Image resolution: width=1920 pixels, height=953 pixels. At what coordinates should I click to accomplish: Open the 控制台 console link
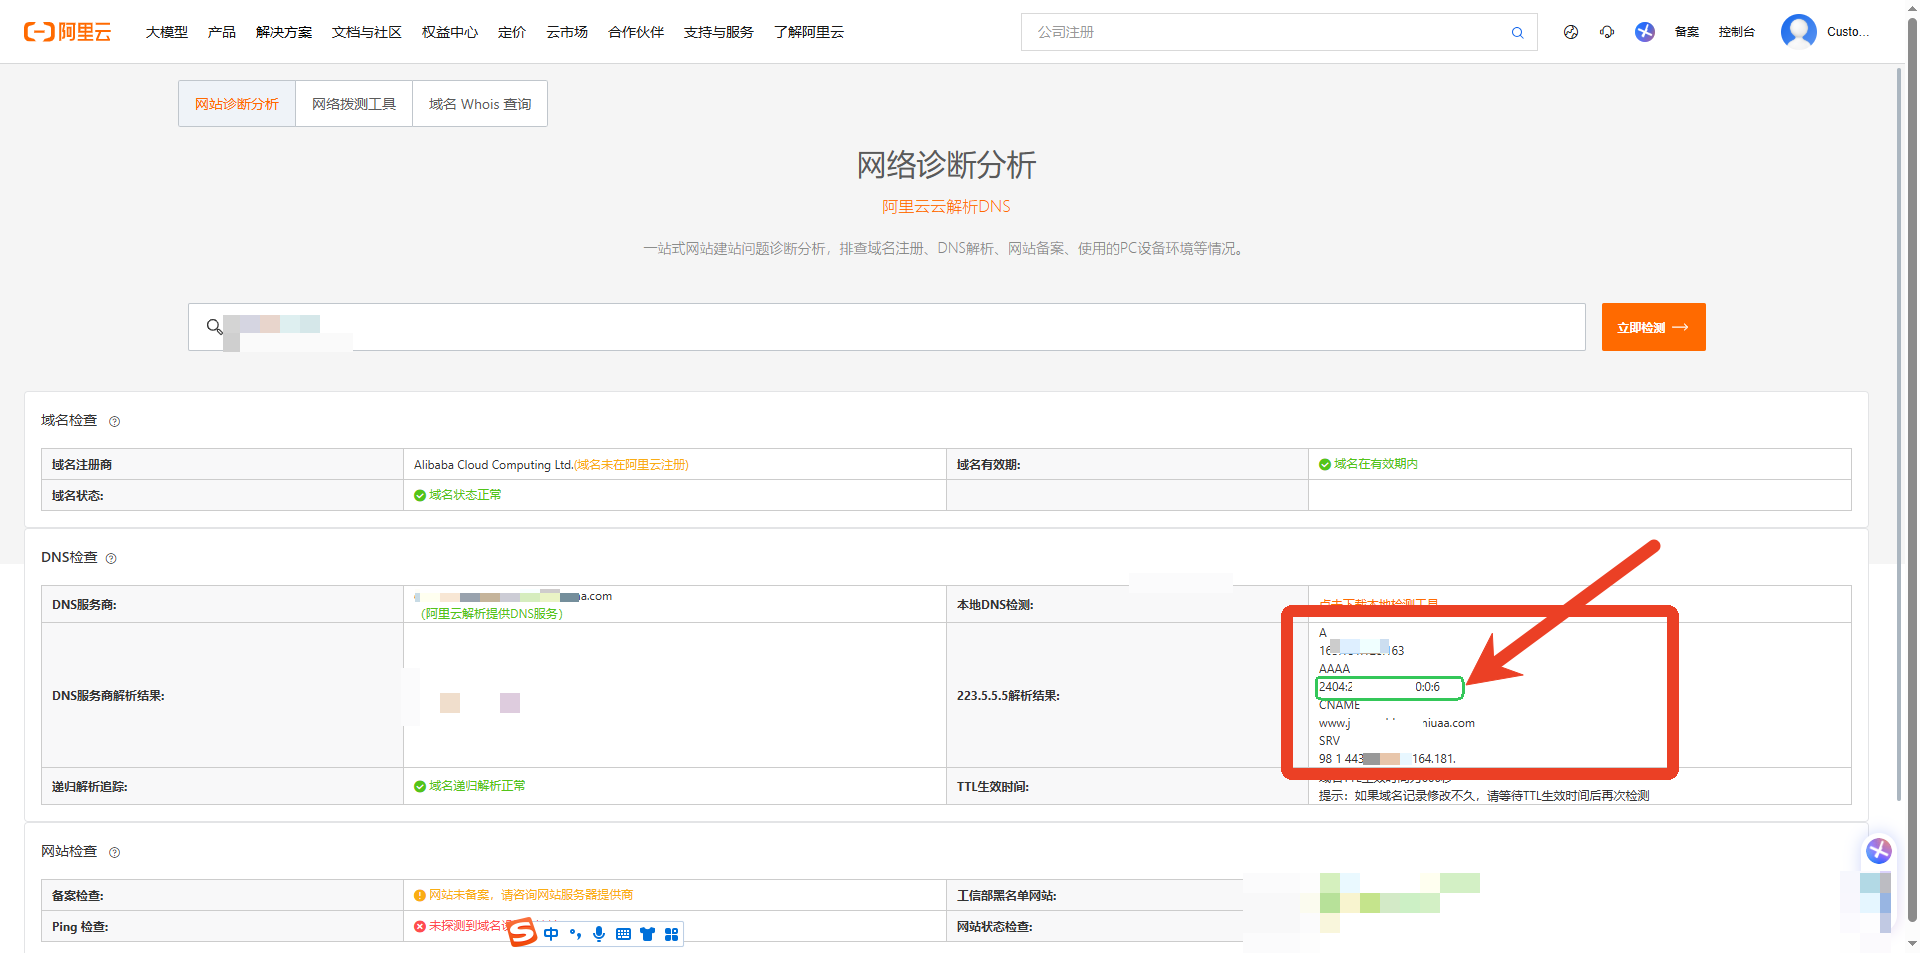(1737, 32)
